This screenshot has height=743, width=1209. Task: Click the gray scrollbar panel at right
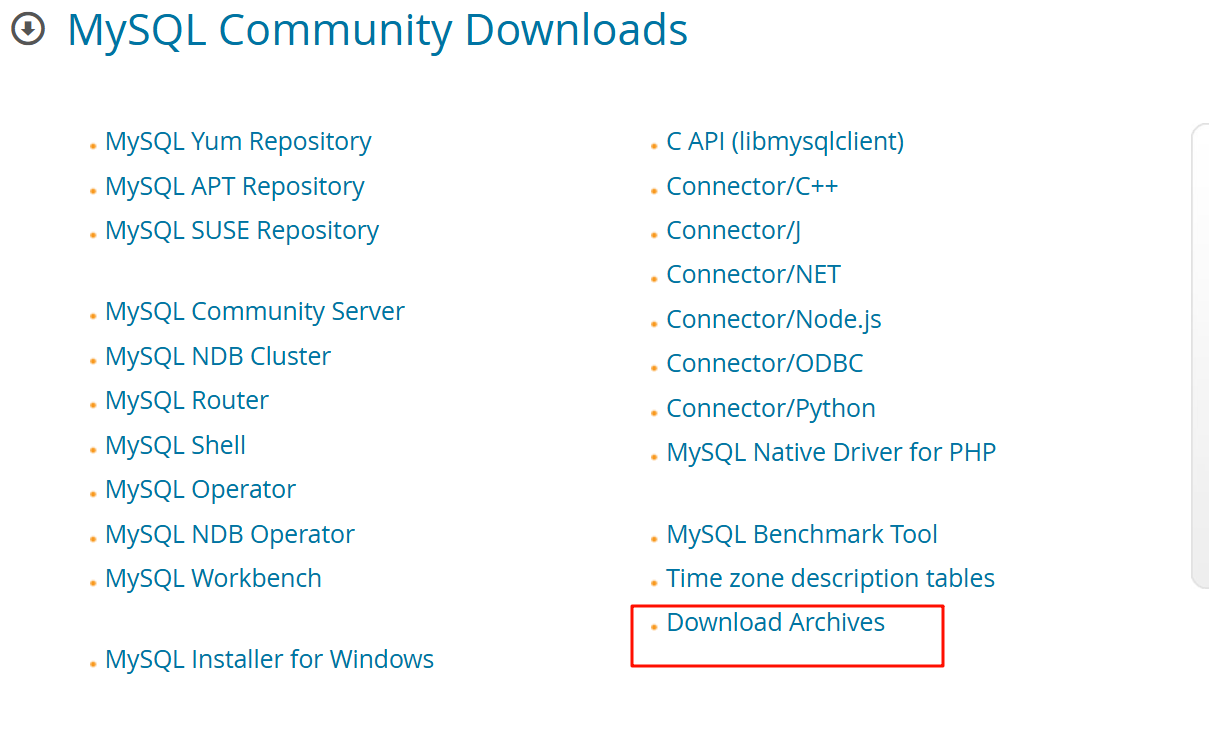1200,356
